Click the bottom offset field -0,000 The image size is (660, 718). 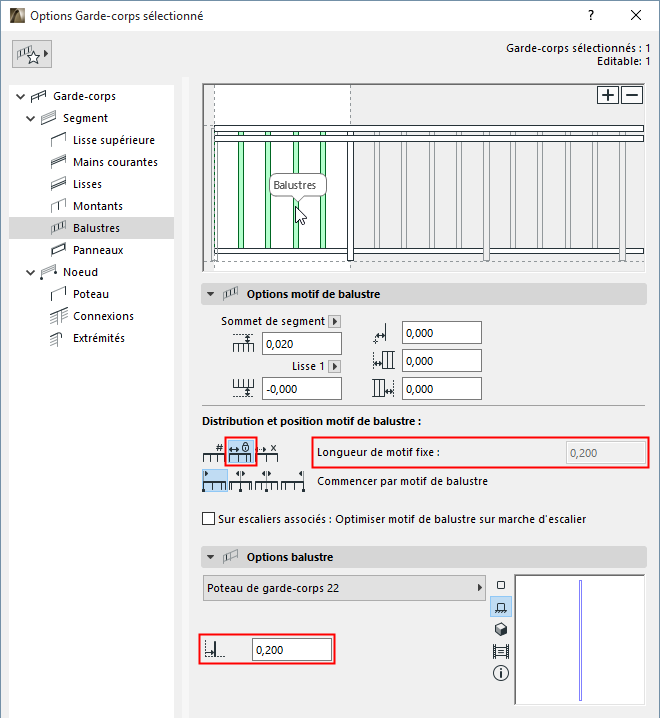(x=302, y=389)
